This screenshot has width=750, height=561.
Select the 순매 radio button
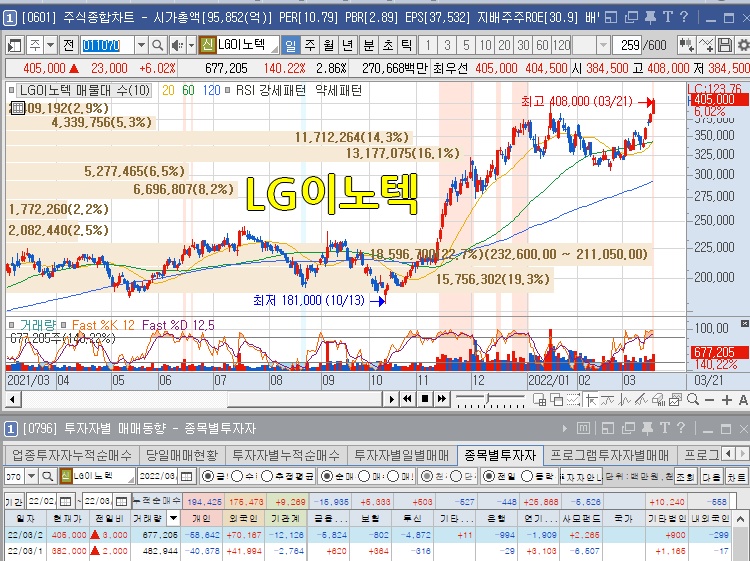pyautogui.click(x=326, y=476)
